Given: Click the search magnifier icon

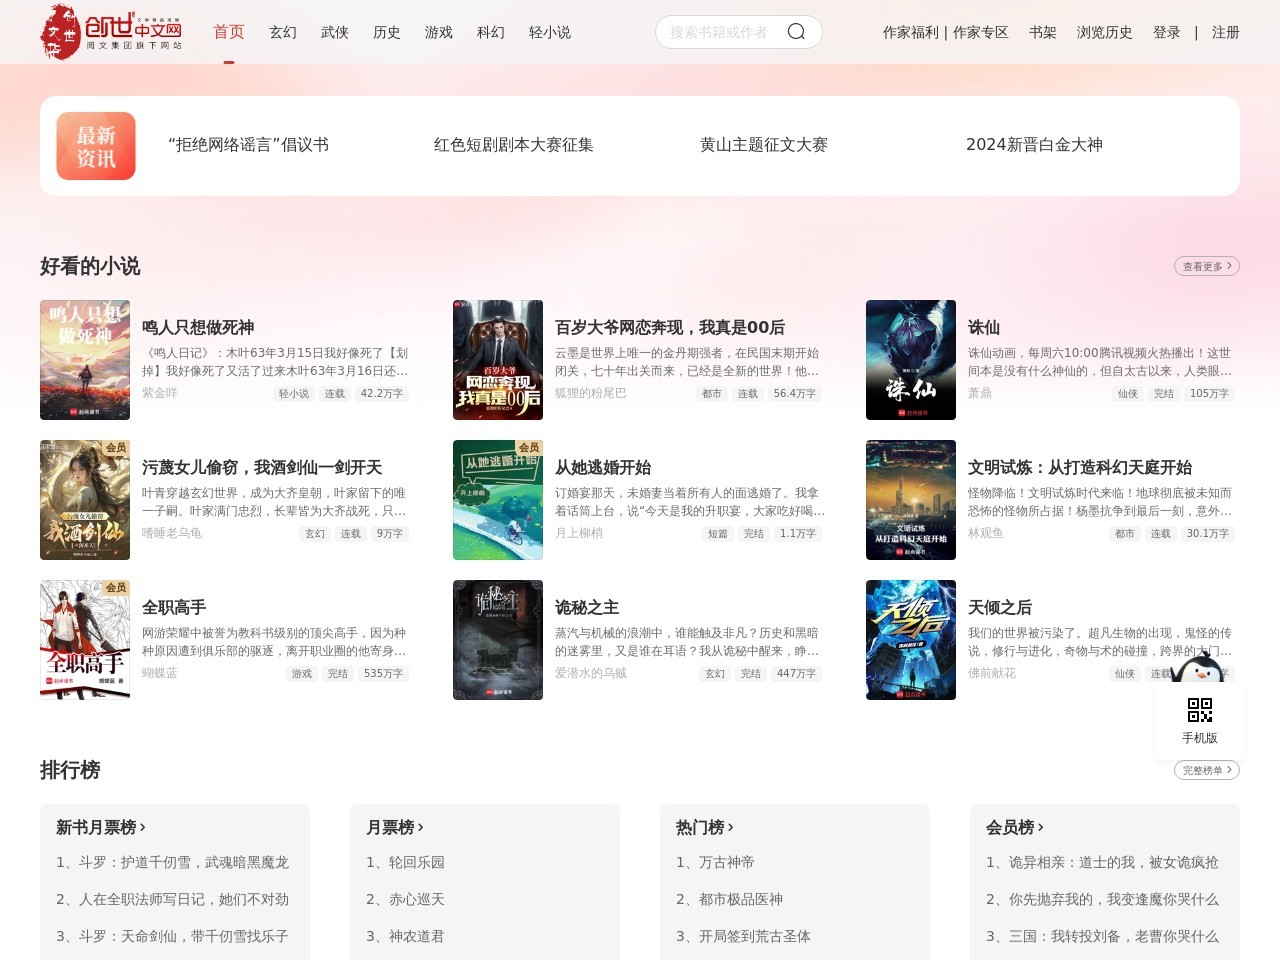Looking at the screenshot, I should click(796, 31).
